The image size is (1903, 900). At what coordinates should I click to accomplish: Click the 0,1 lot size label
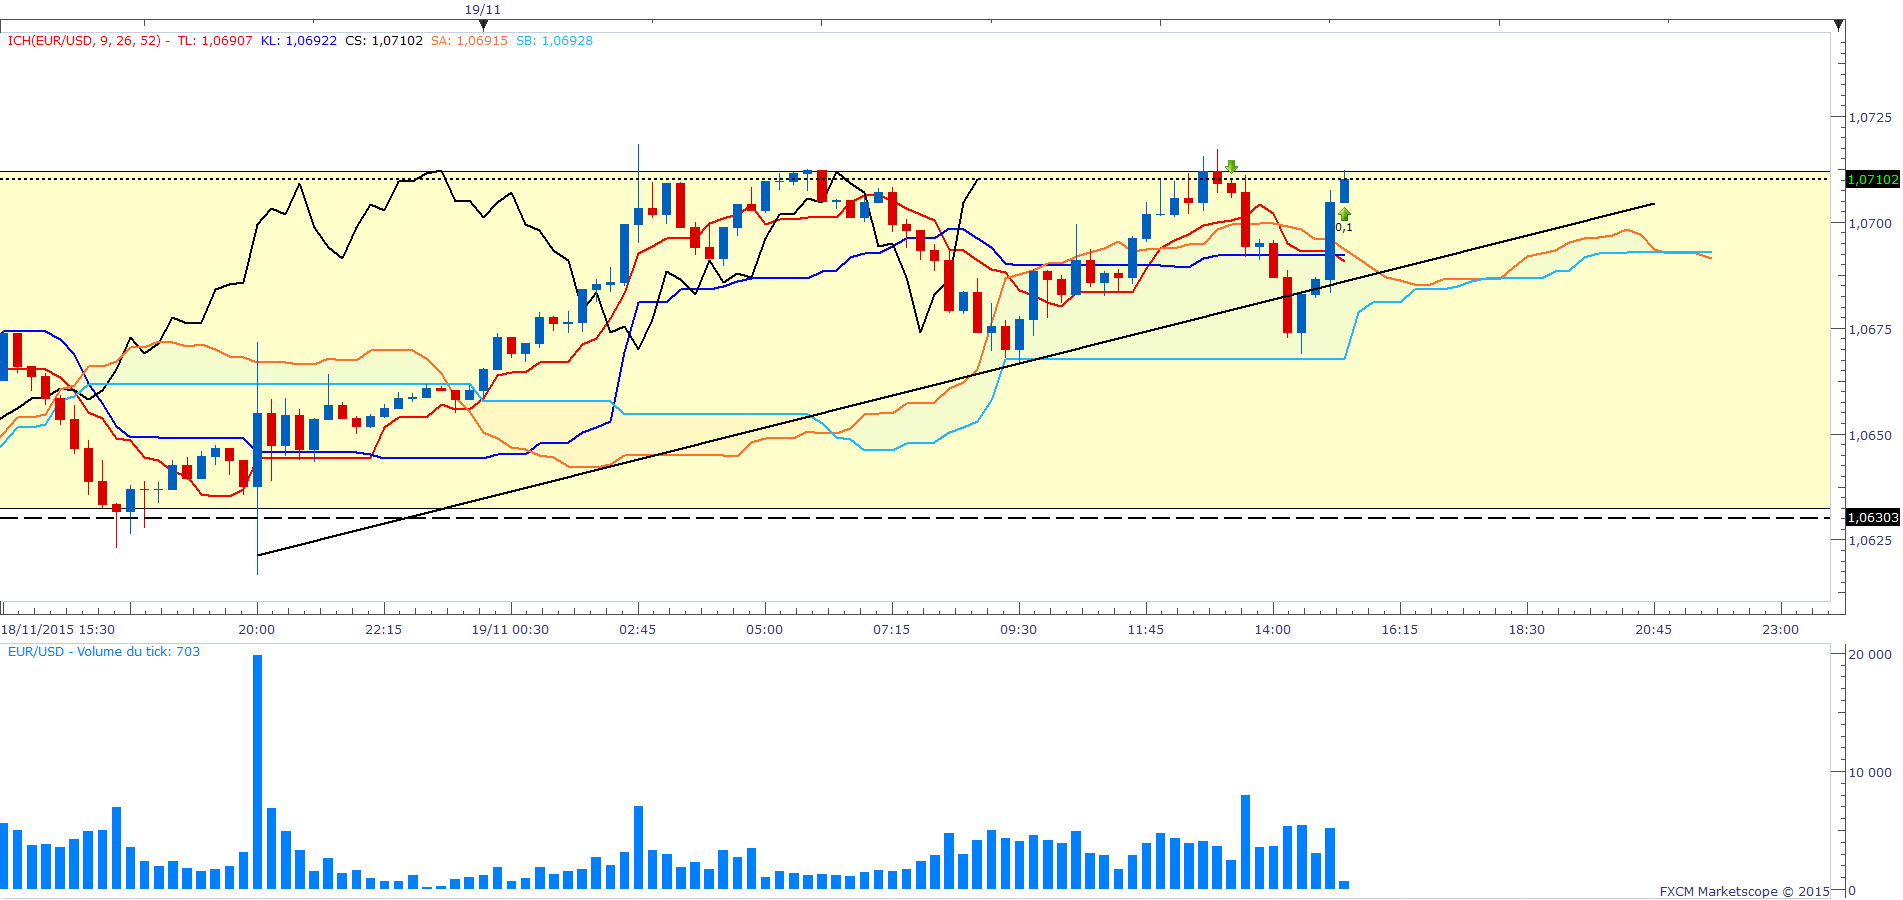pyautogui.click(x=1344, y=228)
